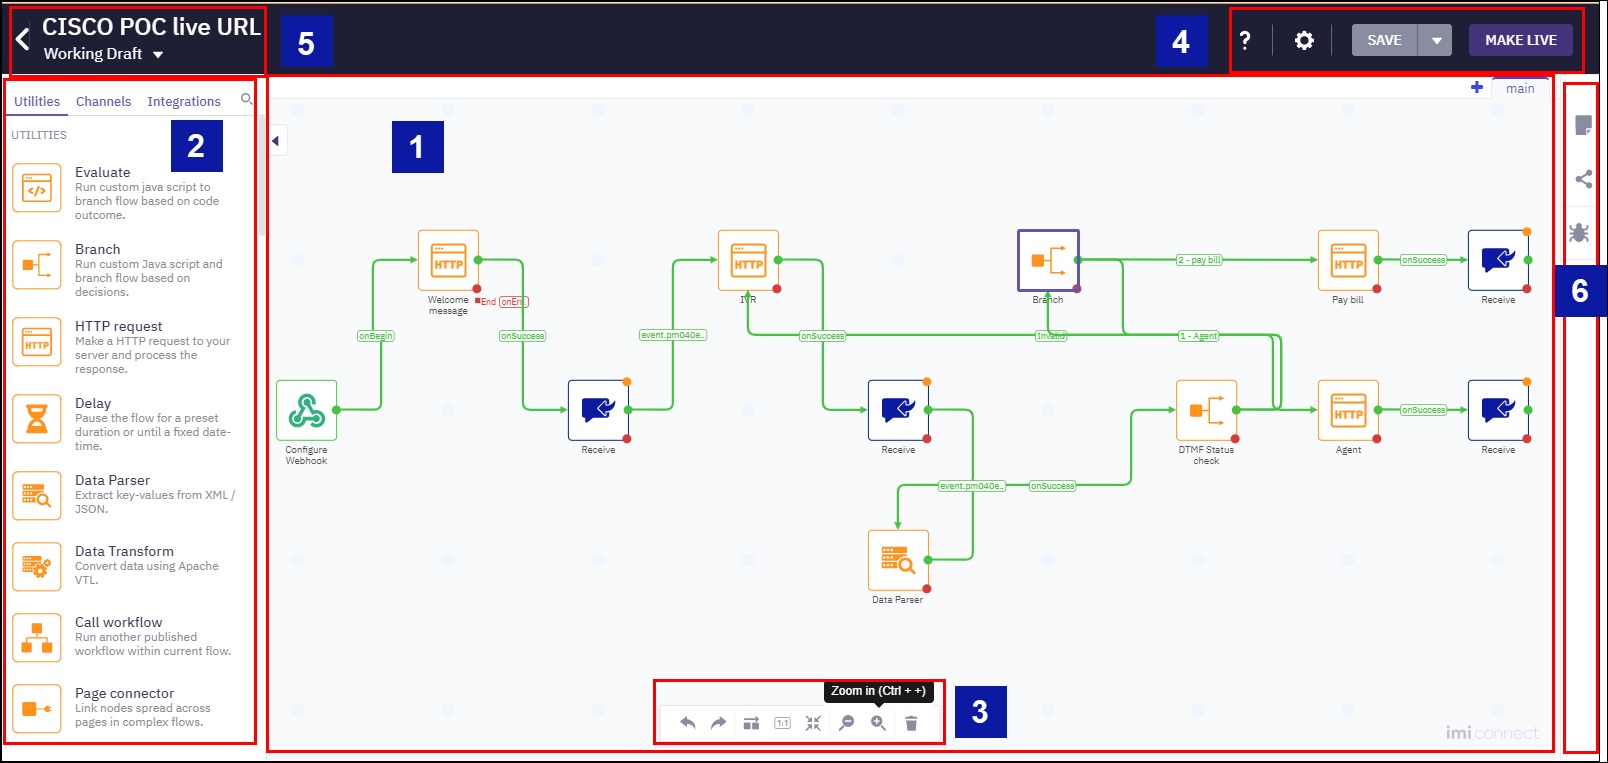Select the Page connector utility

tap(37, 709)
